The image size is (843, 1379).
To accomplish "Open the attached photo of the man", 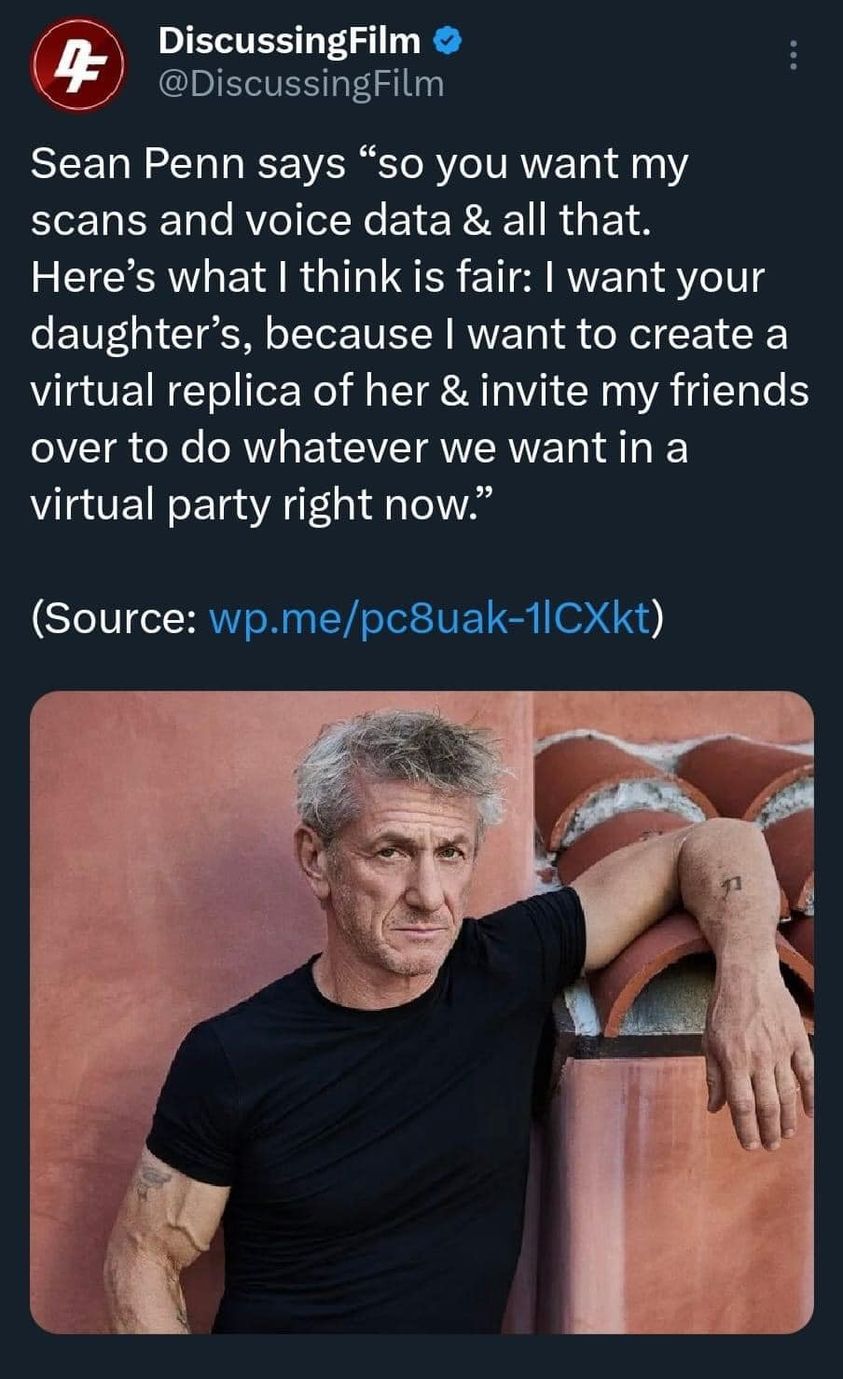I will (x=421, y=1011).
